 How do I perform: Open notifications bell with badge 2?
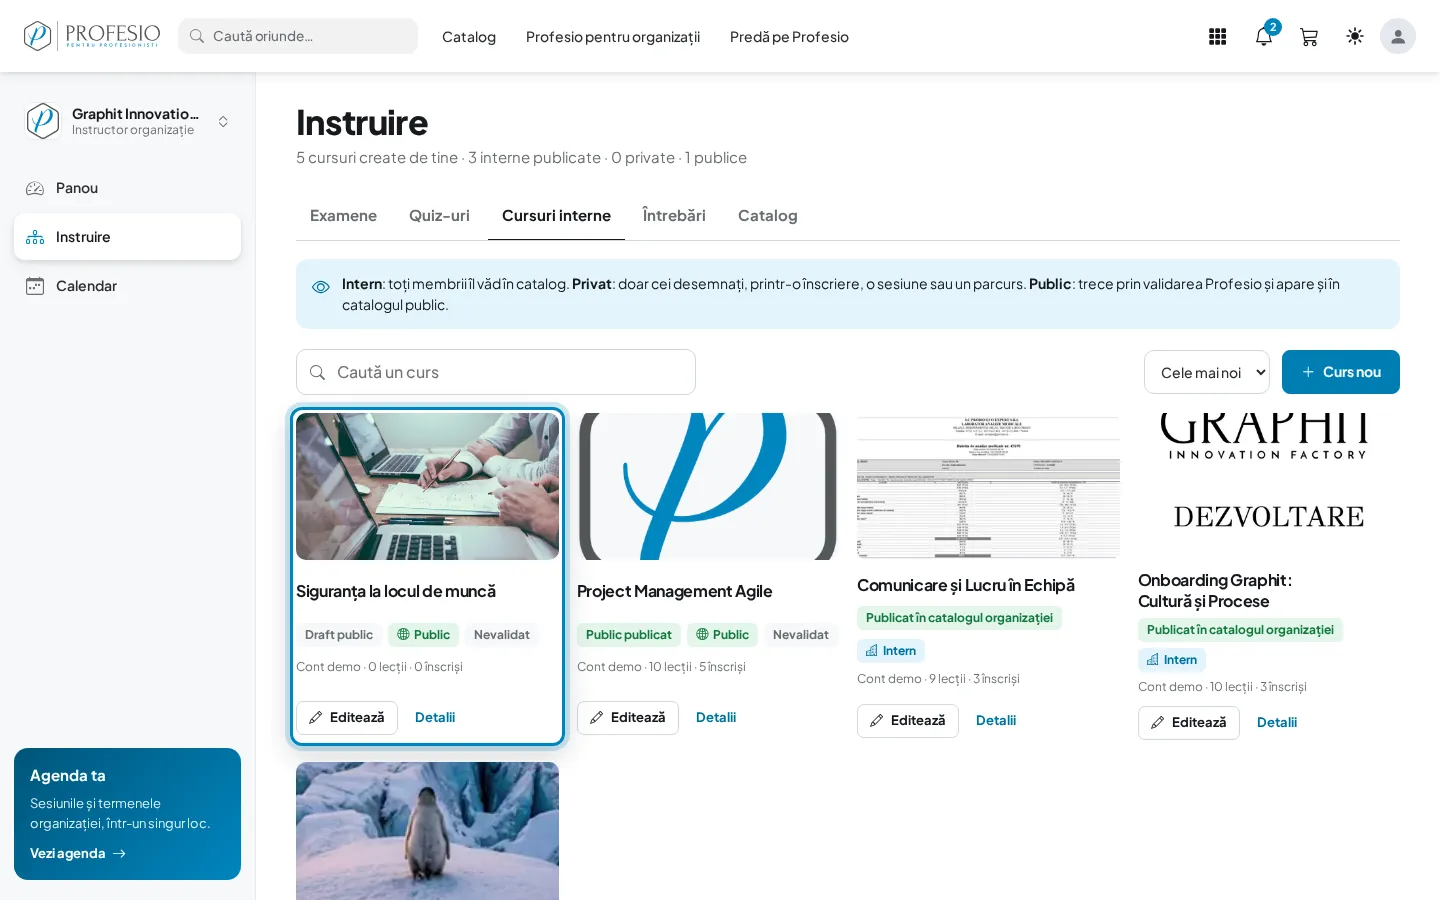(1265, 36)
